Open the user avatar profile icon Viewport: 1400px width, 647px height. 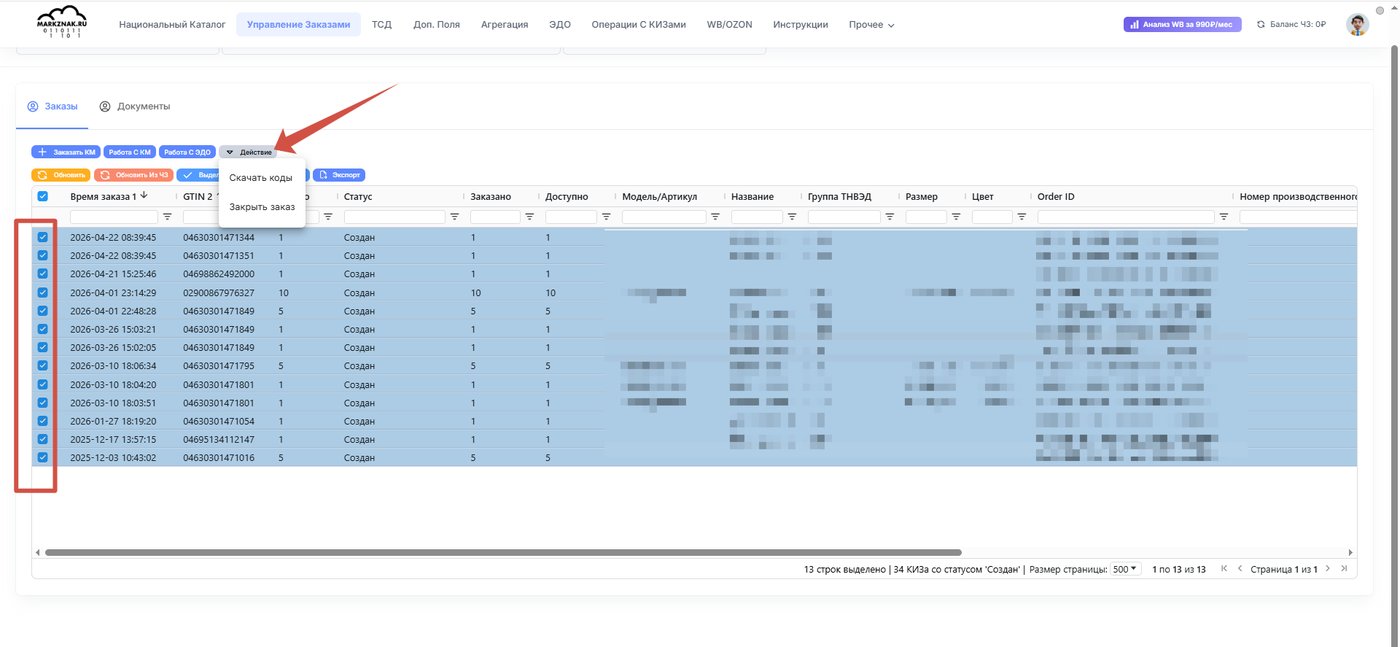(1357, 25)
